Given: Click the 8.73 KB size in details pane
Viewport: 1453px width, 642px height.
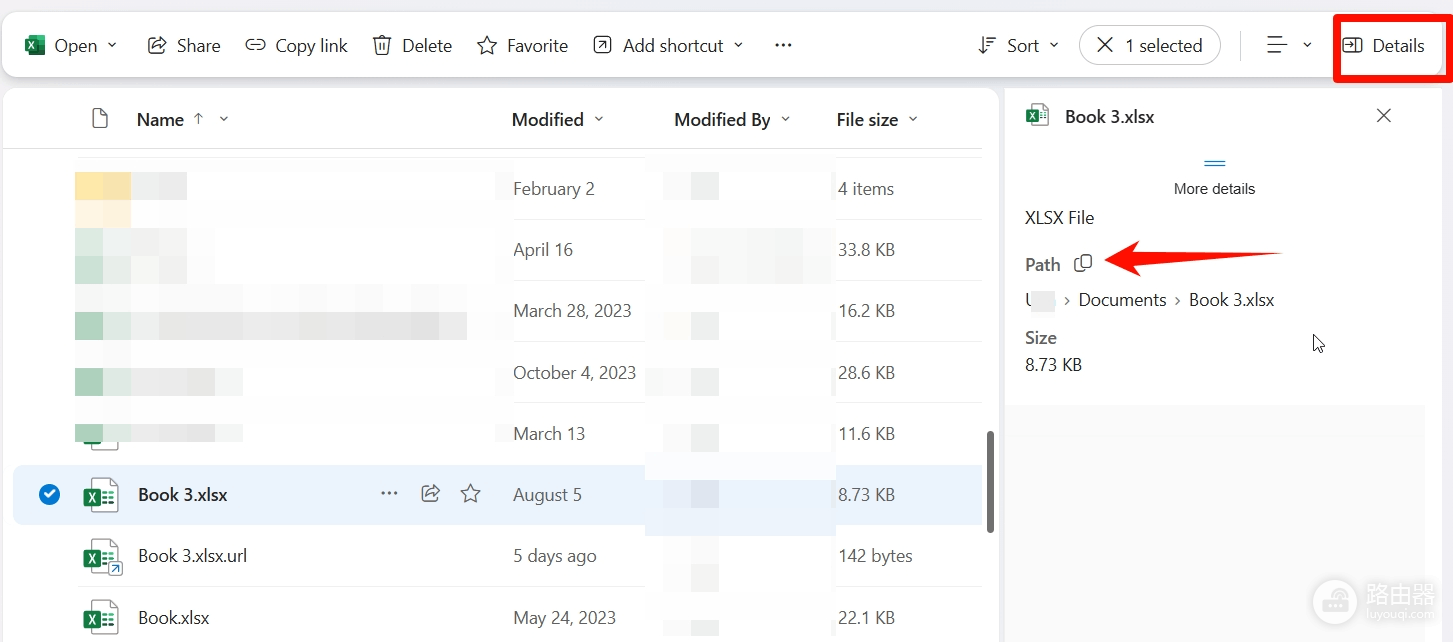Looking at the screenshot, I should coord(1053,365).
